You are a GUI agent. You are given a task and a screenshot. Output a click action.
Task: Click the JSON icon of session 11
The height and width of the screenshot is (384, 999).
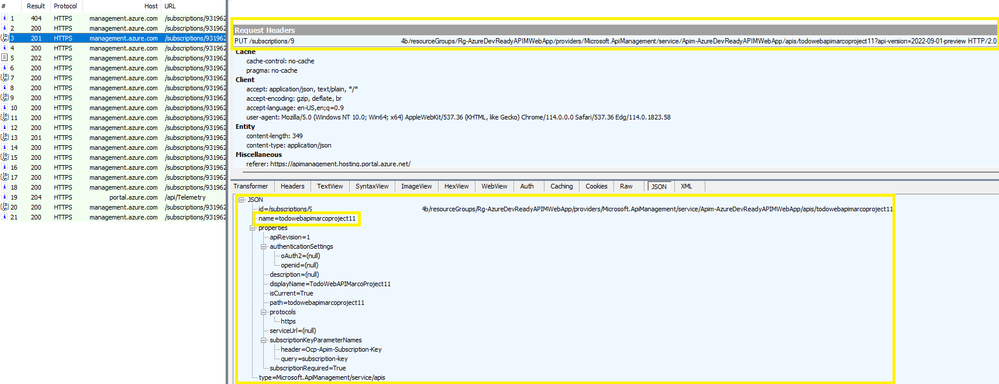[x=4, y=118]
